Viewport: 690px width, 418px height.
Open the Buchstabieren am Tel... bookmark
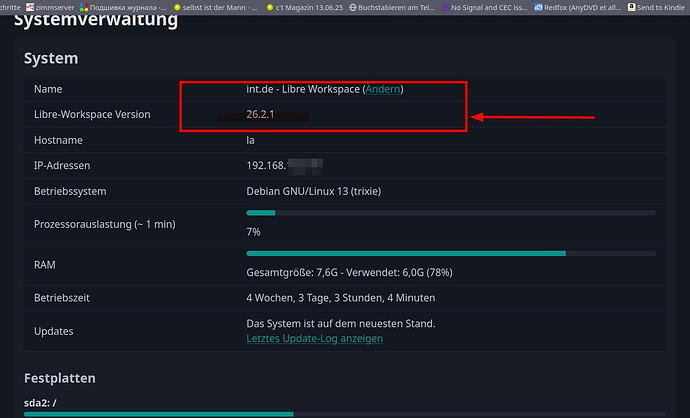click(392, 7)
